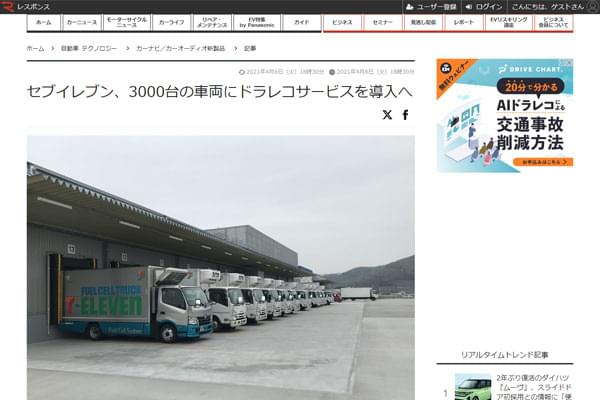Open the モーターサイクルニュース tab

point(126,23)
